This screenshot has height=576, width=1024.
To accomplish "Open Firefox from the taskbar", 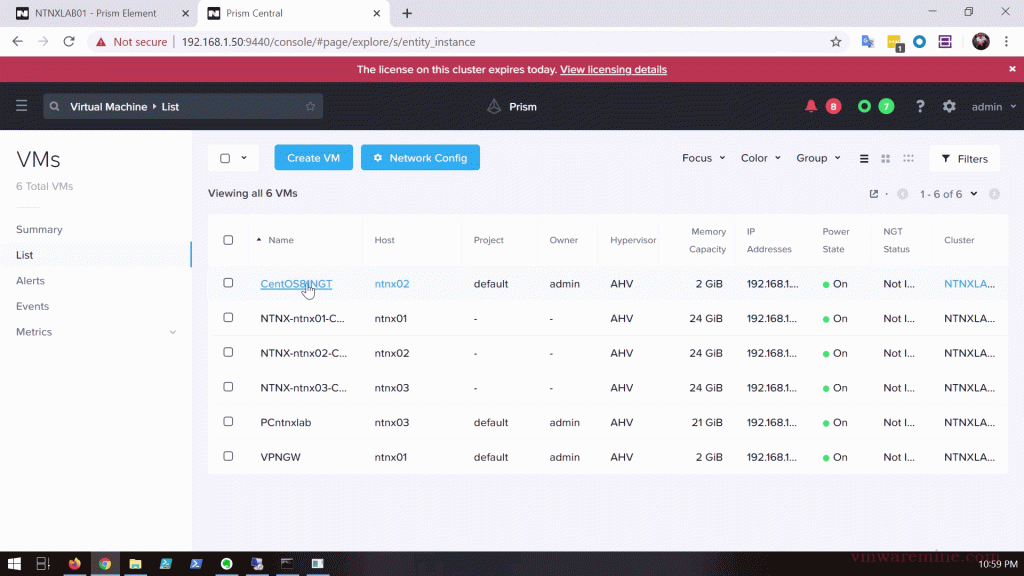I will [74, 564].
